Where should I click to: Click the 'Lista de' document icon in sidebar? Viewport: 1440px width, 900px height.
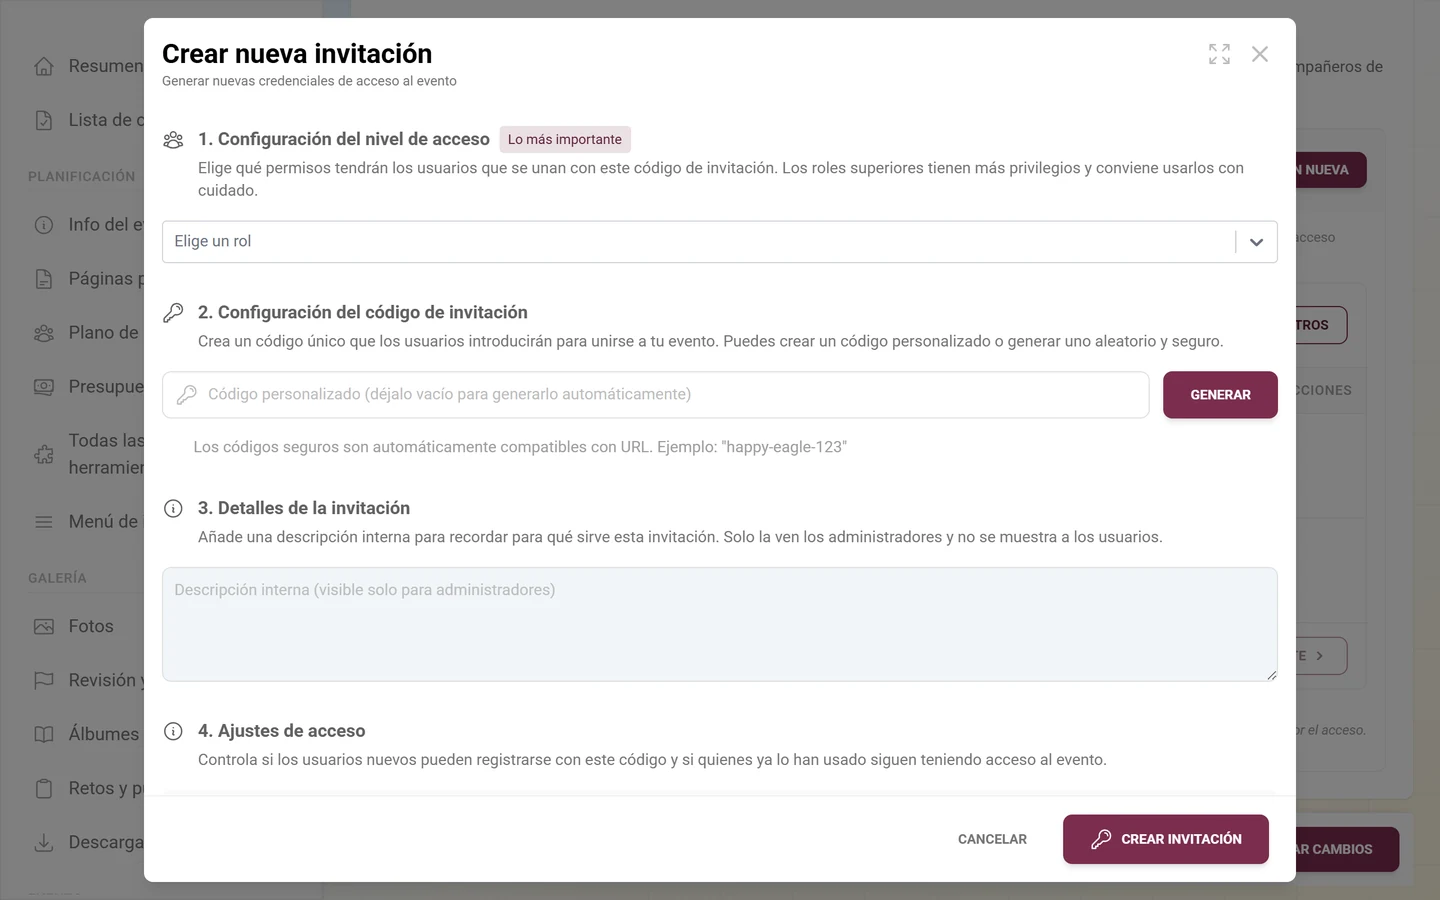[x=44, y=120]
